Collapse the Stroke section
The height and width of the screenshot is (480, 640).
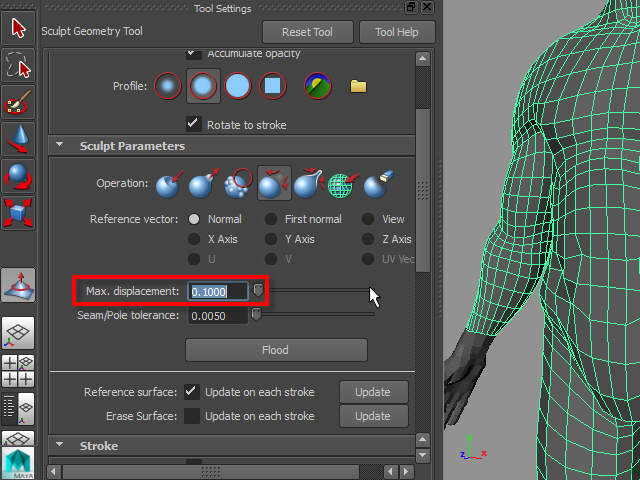[x=59, y=446]
